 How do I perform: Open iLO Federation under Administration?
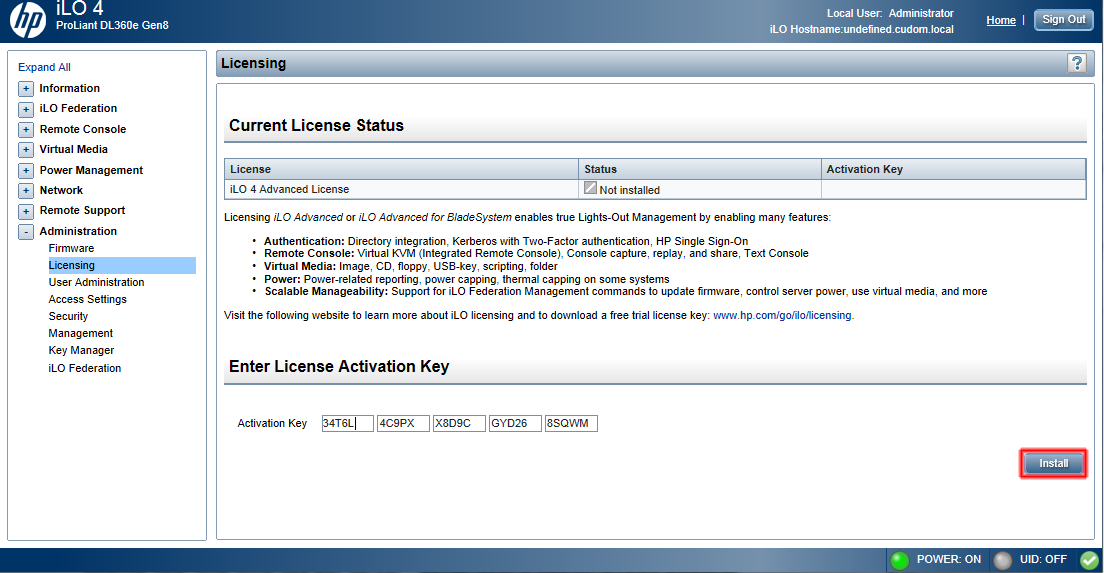[x=84, y=368]
